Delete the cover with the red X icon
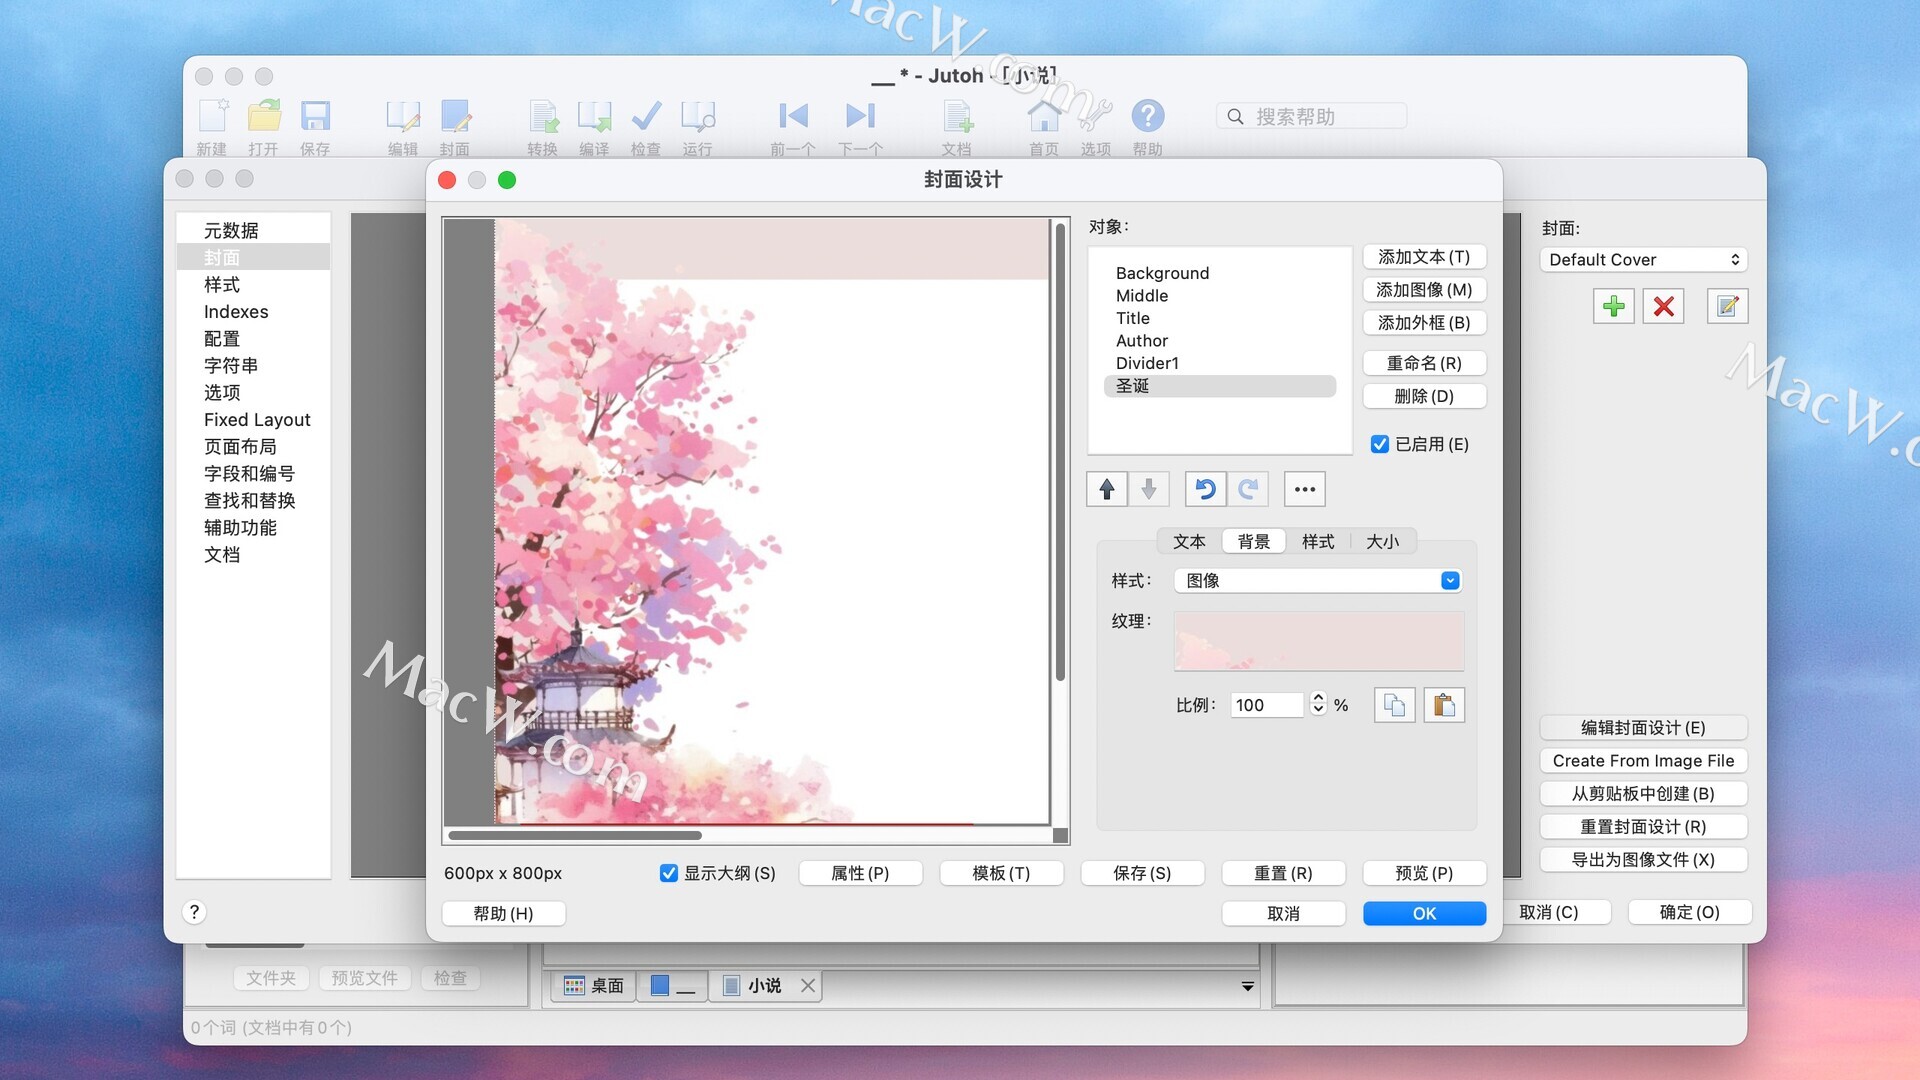The width and height of the screenshot is (1920, 1080). click(x=1663, y=306)
